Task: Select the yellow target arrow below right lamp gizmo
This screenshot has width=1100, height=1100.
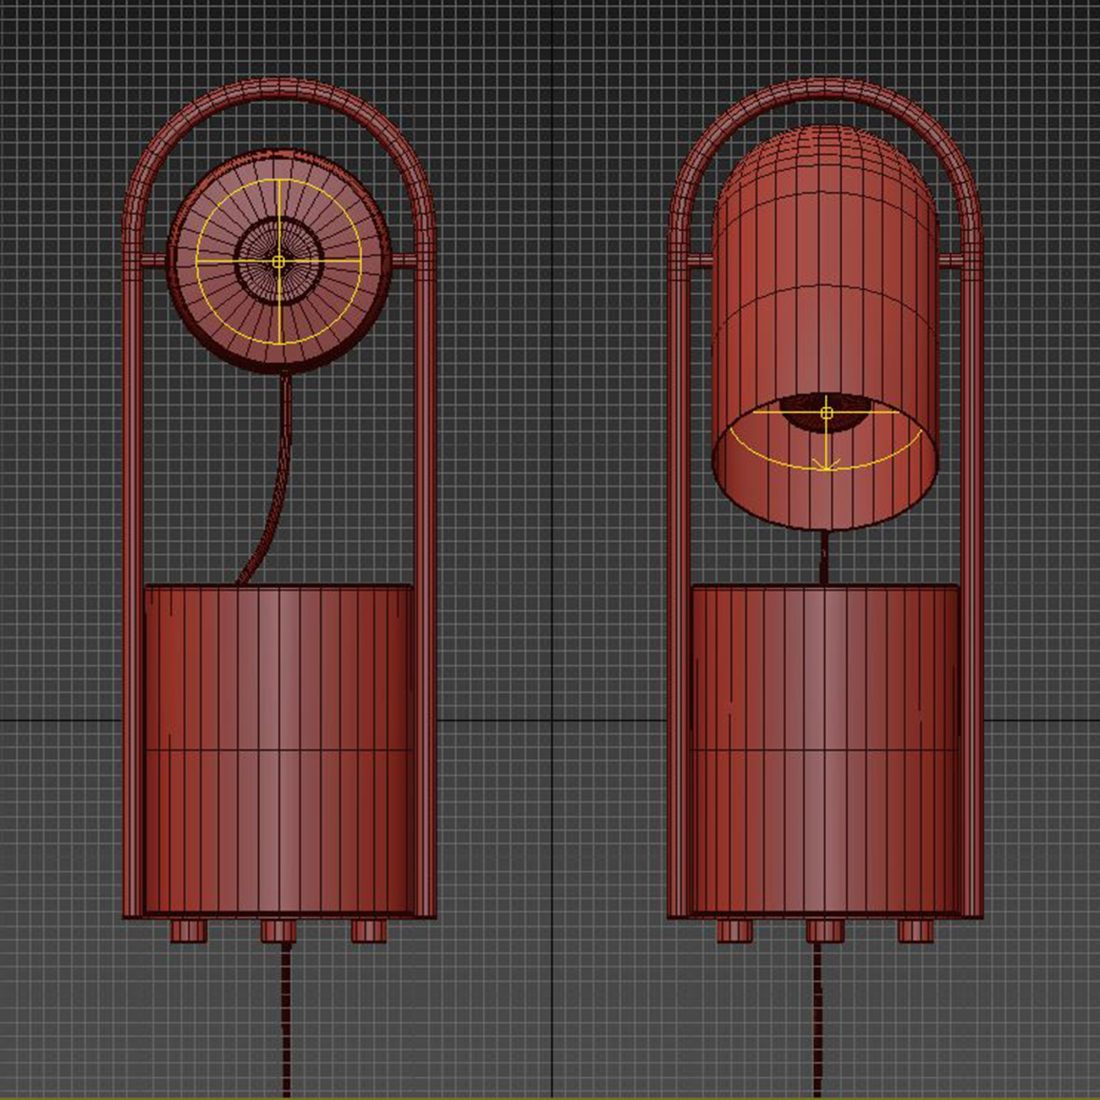Action: click(826, 463)
